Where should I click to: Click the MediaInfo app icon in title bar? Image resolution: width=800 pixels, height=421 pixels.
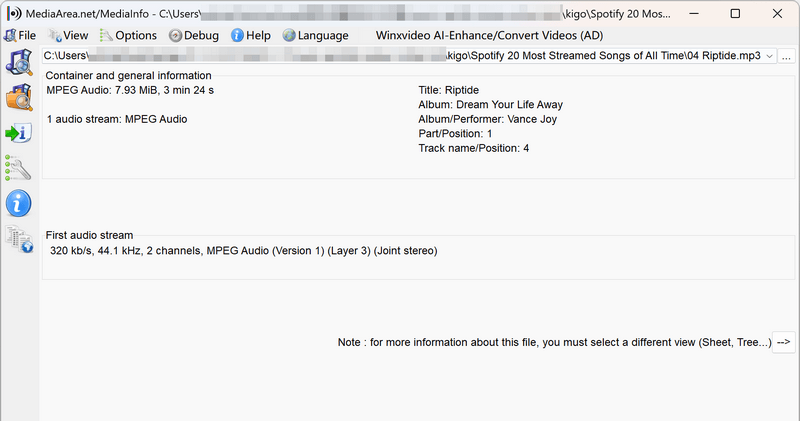pyautogui.click(x=14, y=14)
